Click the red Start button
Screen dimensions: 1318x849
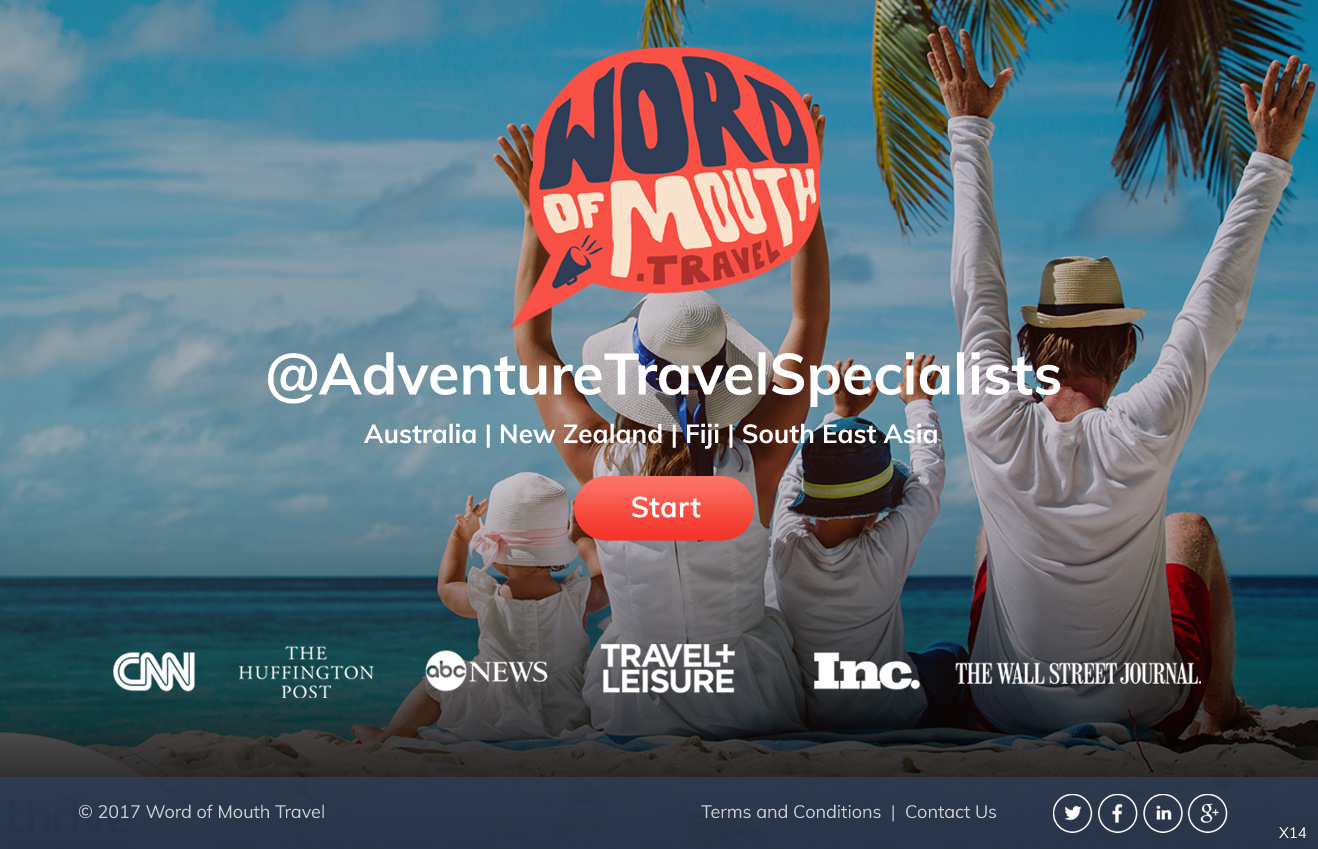click(x=664, y=508)
